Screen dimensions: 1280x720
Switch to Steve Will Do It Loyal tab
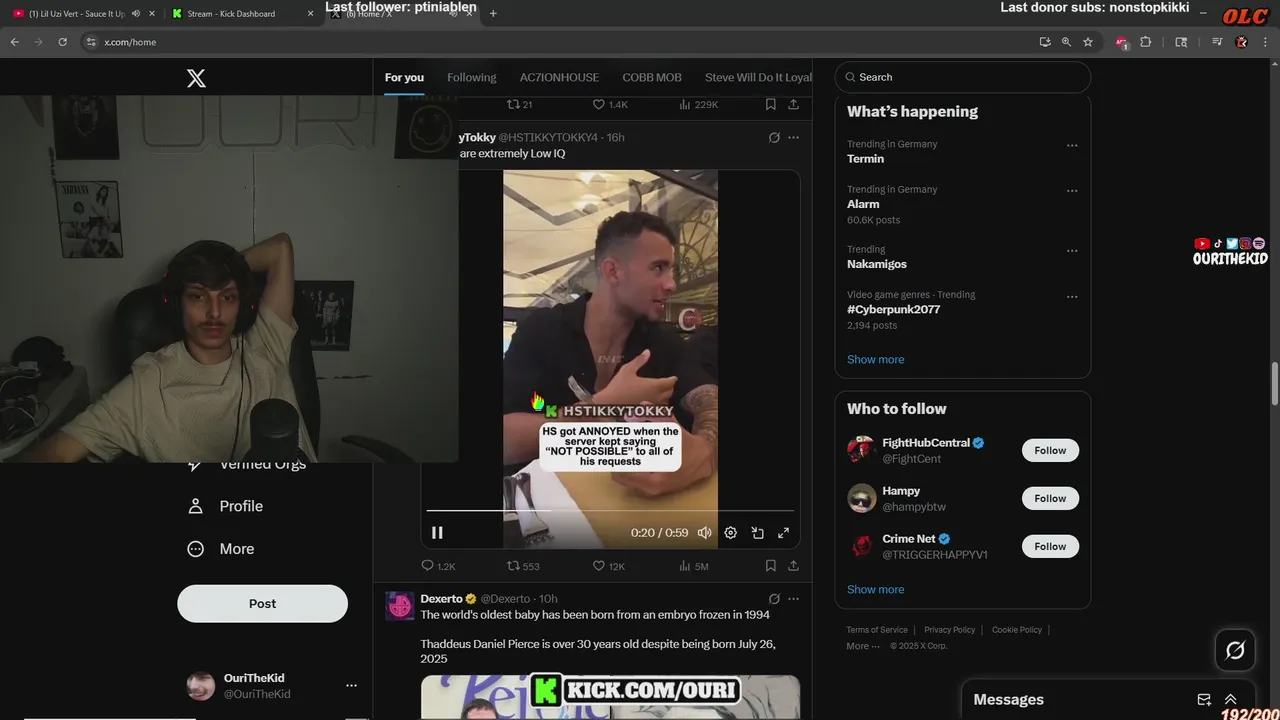click(758, 77)
